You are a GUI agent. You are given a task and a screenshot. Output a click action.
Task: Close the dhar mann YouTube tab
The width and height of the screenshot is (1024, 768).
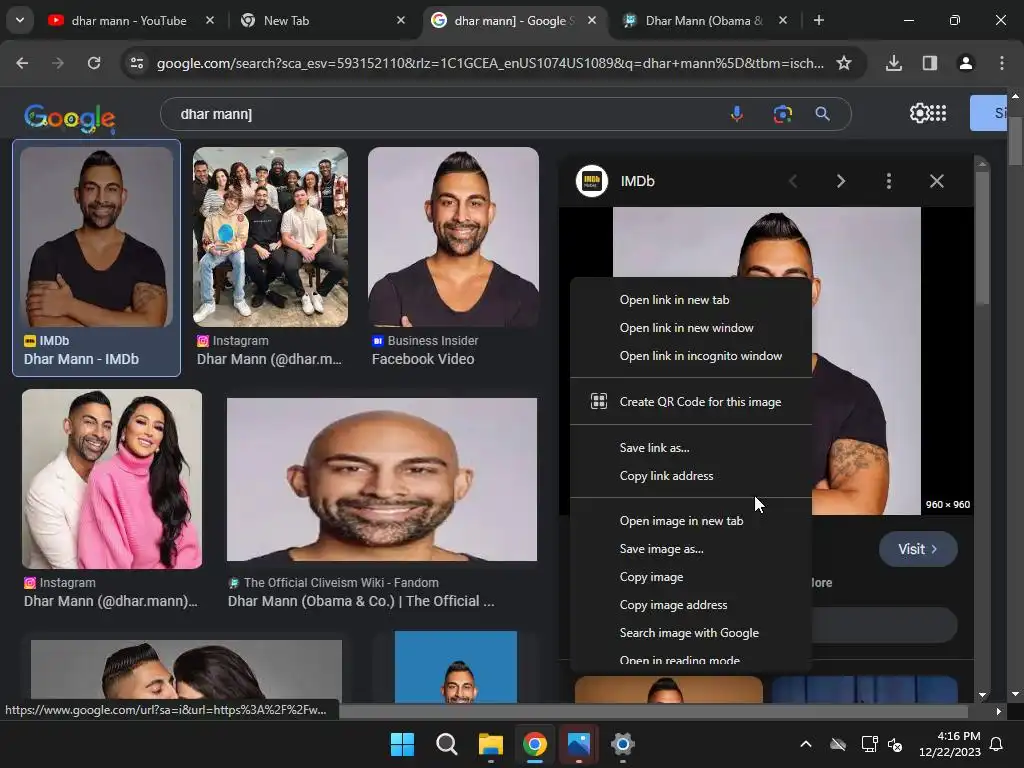pos(210,20)
